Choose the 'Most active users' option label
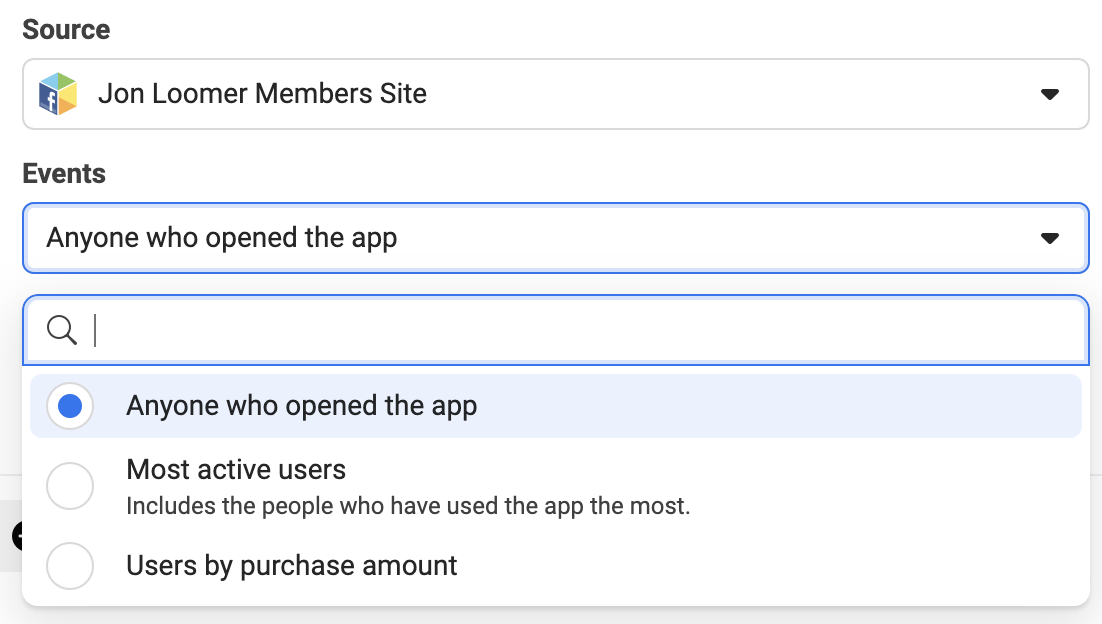The height and width of the screenshot is (624, 1102). 236,469
